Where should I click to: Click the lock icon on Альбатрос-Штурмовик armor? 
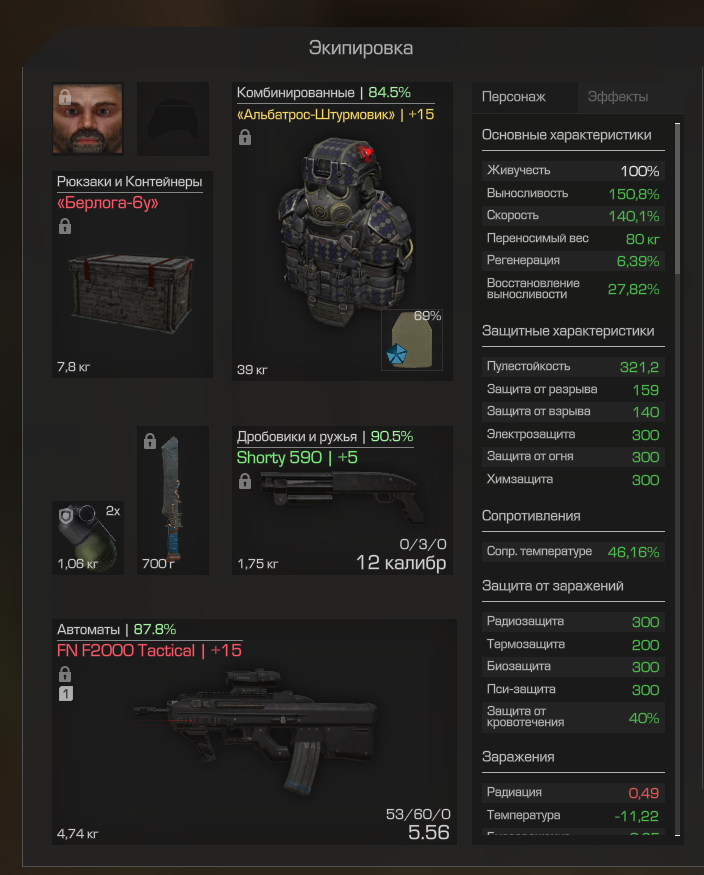coord(245,137)
